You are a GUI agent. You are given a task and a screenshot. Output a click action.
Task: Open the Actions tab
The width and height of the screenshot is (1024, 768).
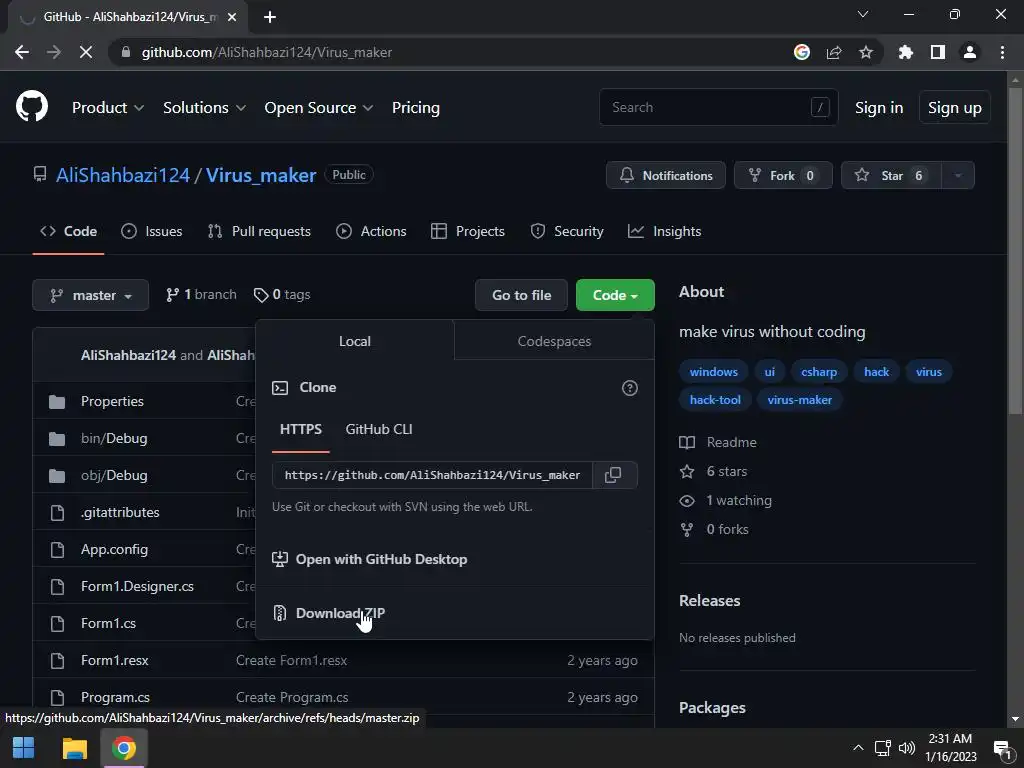pyautogui.click(x=371, y=231)
